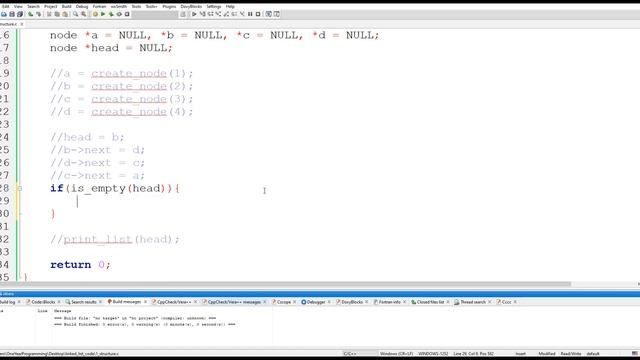This screenshot has height=360, width=640.
Task: Click the Save all files icon
Action: coord(20,14)
